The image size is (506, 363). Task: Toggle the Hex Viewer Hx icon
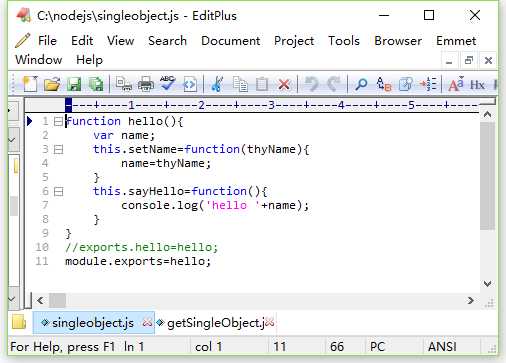(477, 85)
